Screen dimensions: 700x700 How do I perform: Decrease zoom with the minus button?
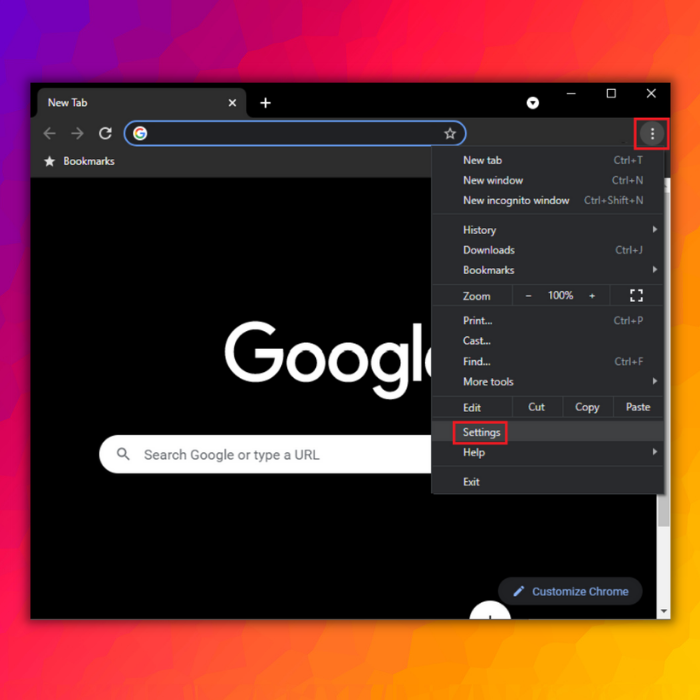coord(528,296)
